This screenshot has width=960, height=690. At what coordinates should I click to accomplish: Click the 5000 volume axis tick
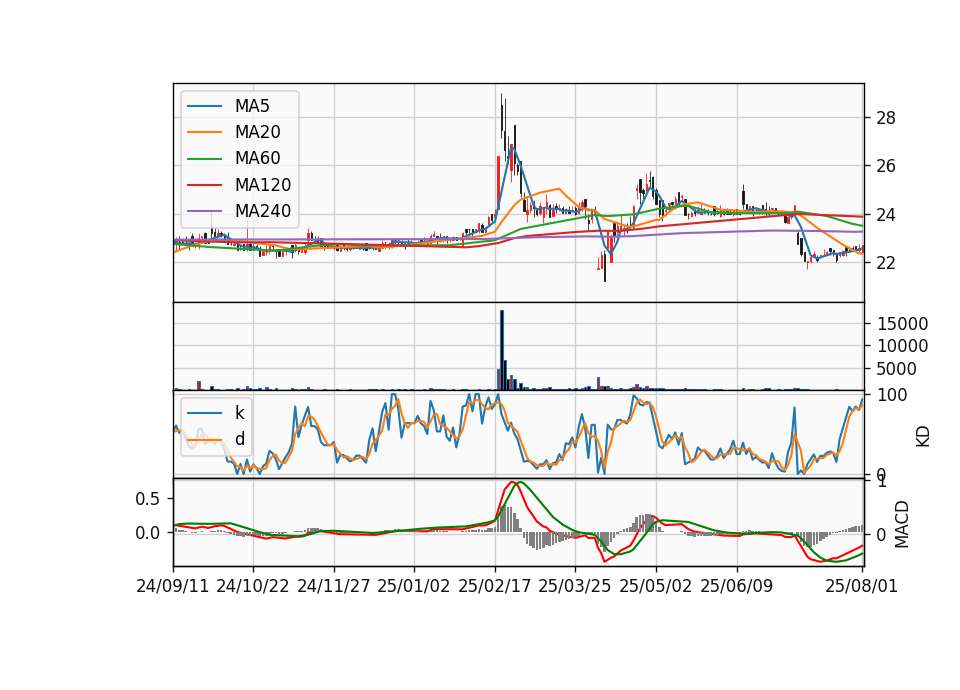tap(896, 369)
